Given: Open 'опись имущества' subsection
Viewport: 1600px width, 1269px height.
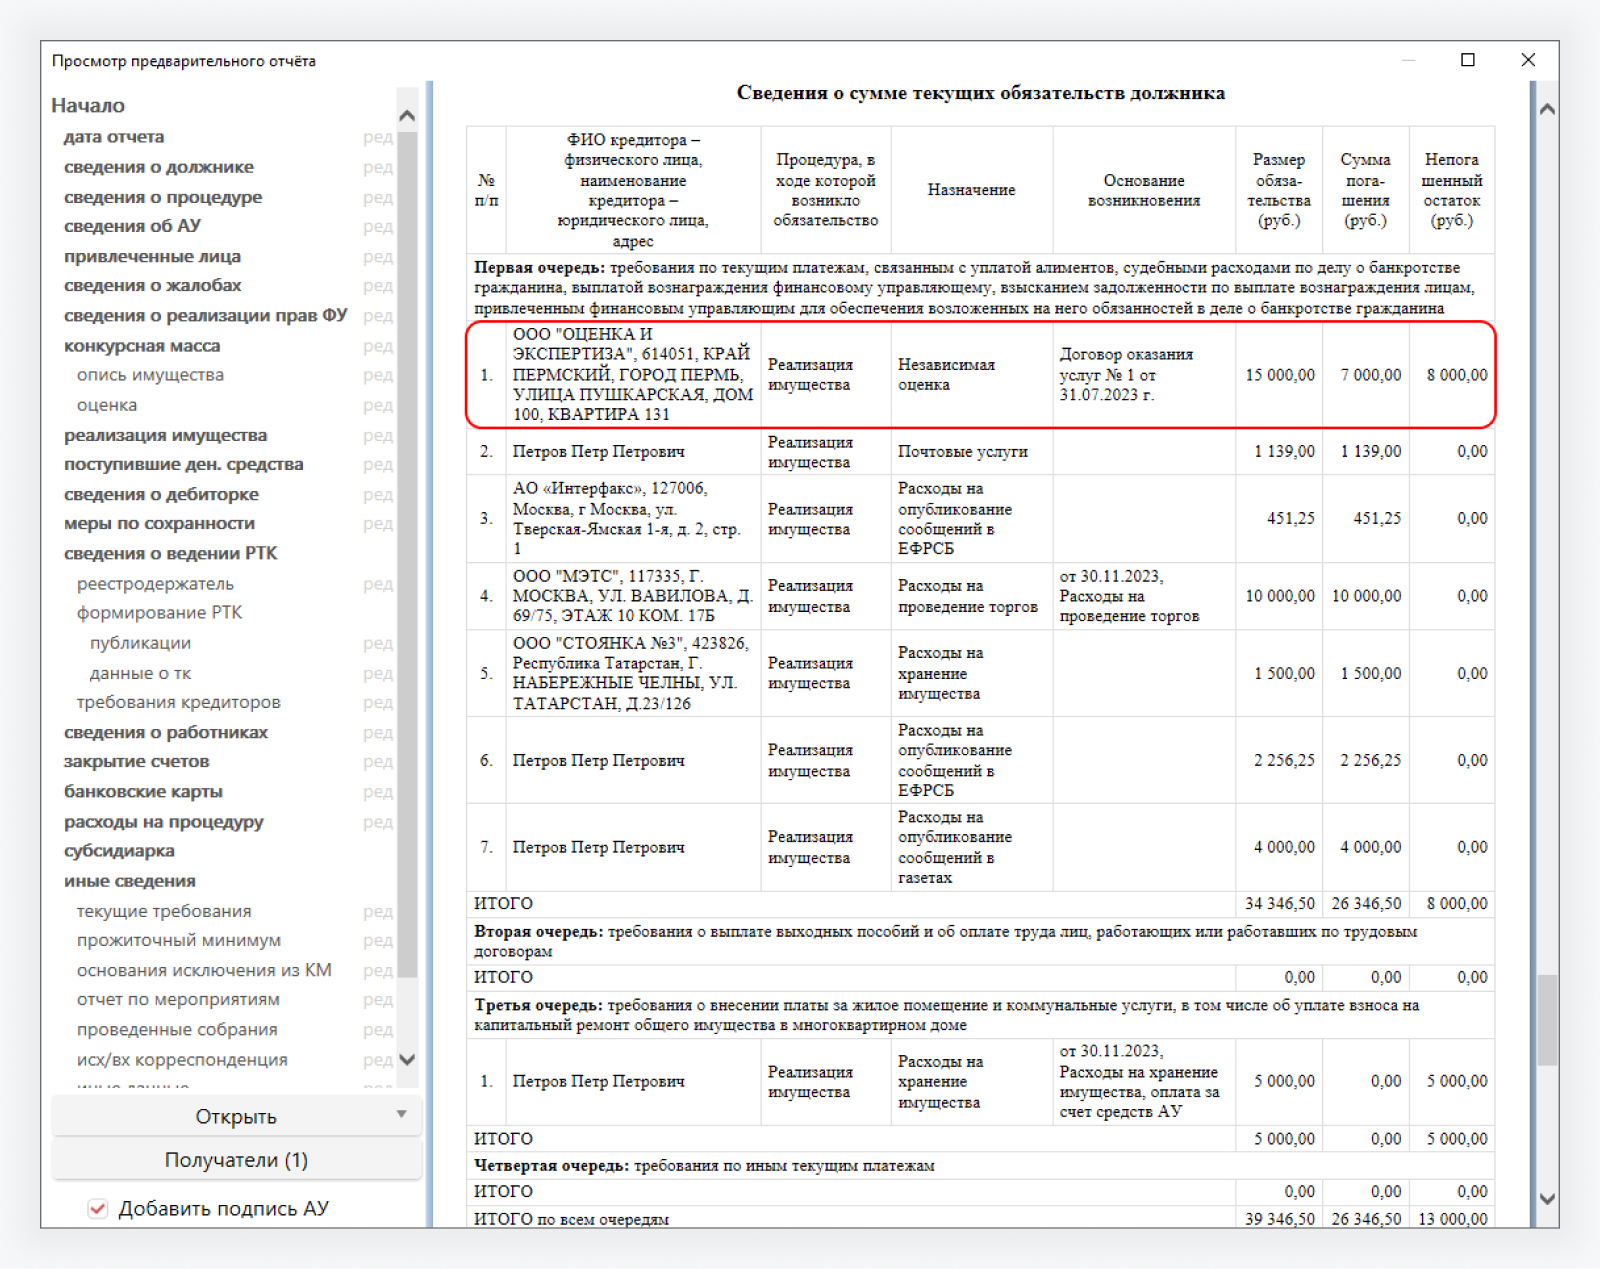Looking at the screenshot, I should tap(150, 375).
